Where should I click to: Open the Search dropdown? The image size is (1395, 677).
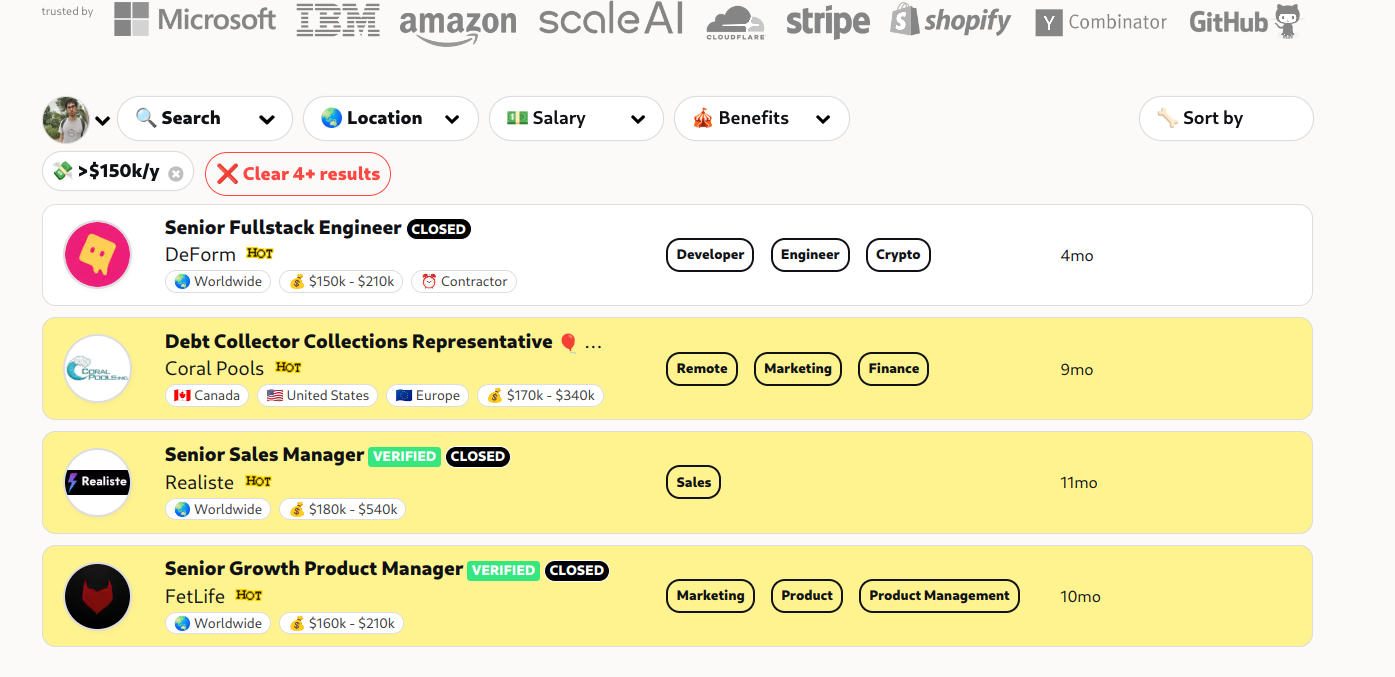click(205, 119)
